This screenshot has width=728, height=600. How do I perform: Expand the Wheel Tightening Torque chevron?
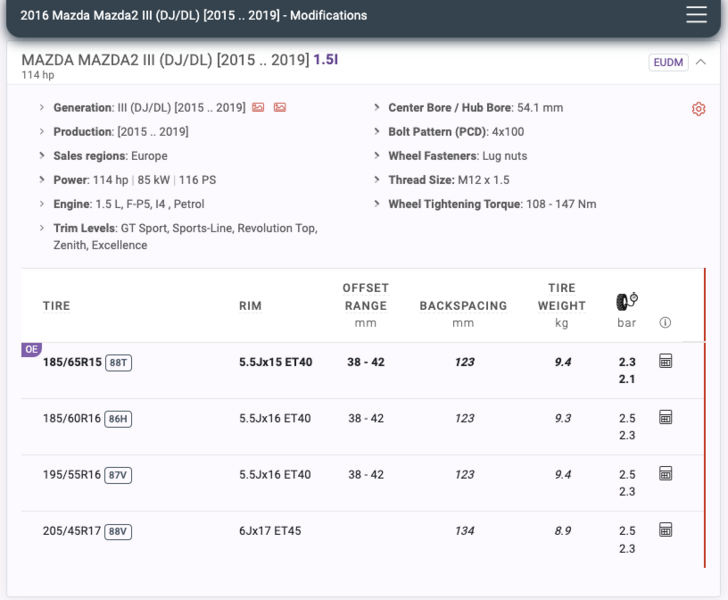coord(377,204)
